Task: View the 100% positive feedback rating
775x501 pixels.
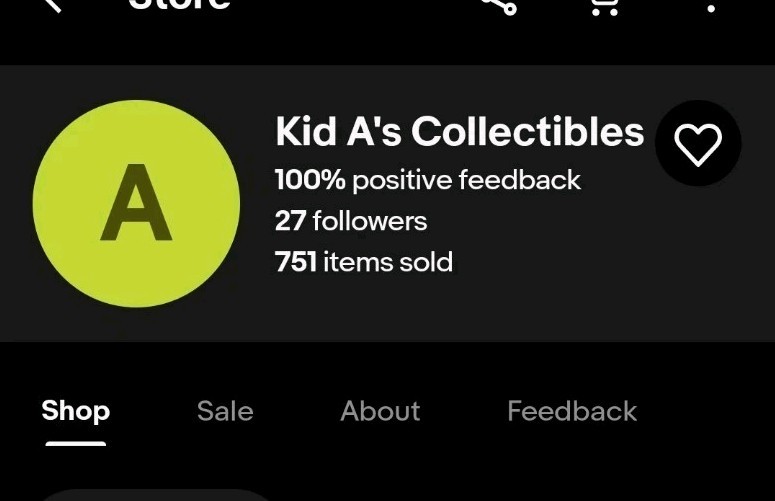Action: click(x=427, y=180)
